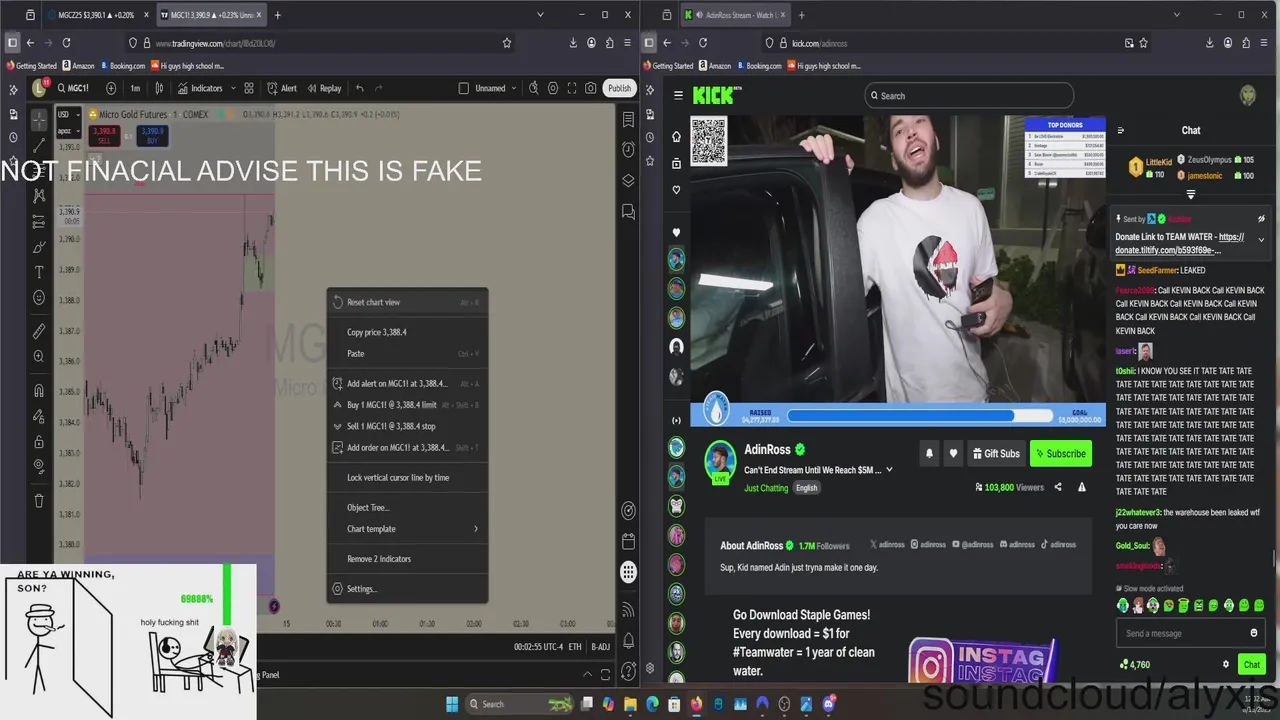Open the indicator templates grid icon
Screen dimensions: 1280x720
pos(249,88)
